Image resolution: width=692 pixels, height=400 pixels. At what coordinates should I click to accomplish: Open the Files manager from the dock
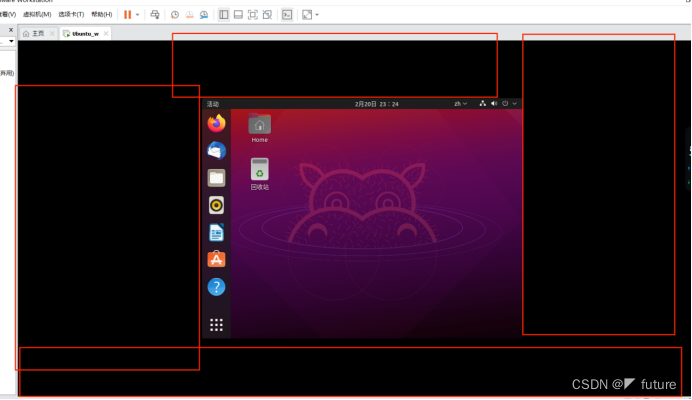(x=216, y=178)
